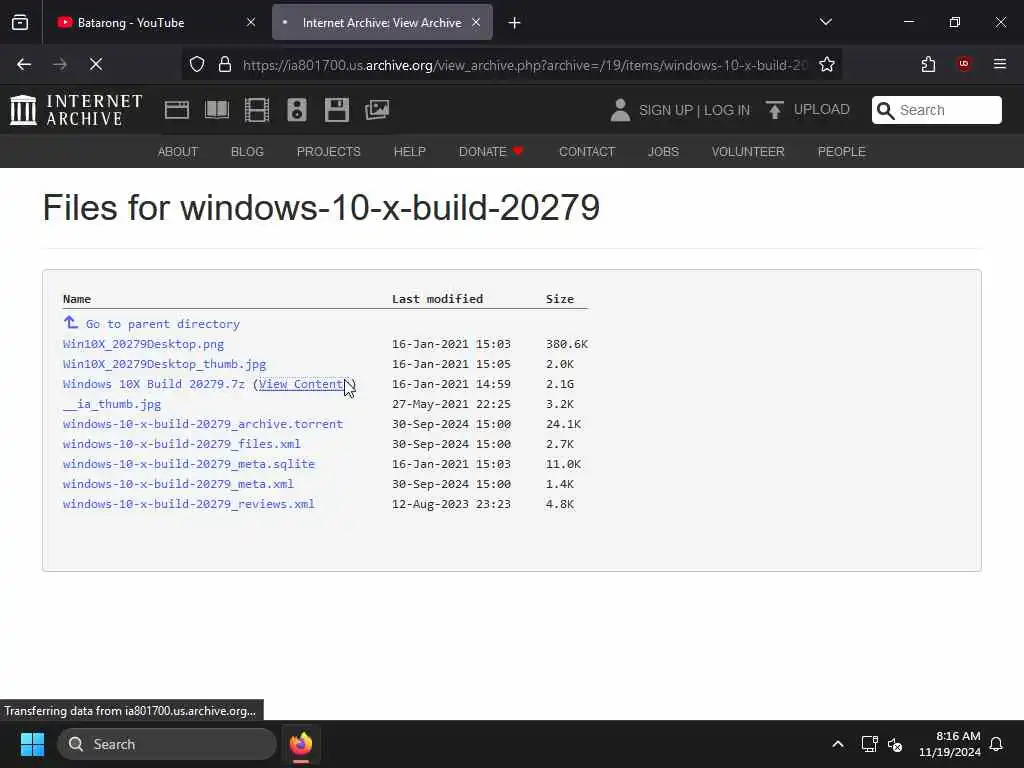The image size is (1024, 768).
Task: Open the notifications bell icon
Action: [997, 744]
